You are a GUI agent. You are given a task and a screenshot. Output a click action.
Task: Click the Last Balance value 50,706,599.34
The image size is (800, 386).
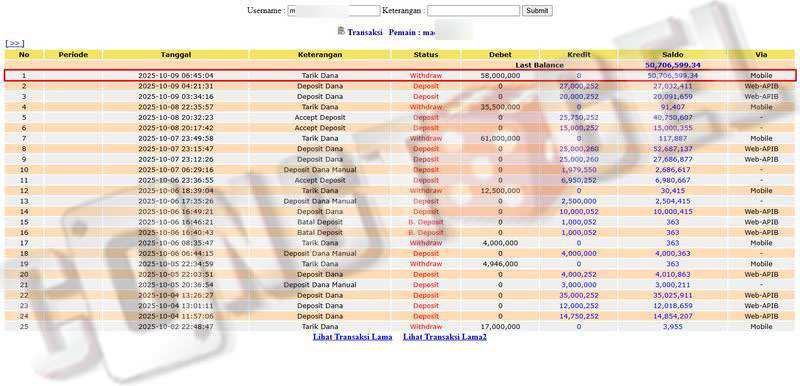[673, 65]
